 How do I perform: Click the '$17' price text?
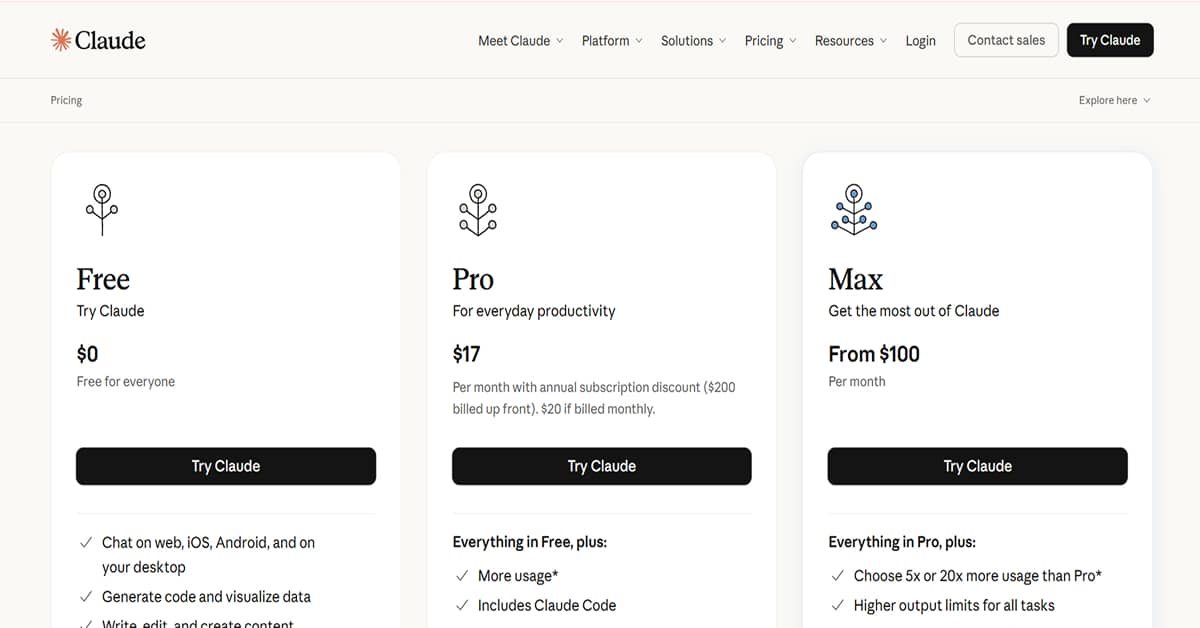point(466,354)
